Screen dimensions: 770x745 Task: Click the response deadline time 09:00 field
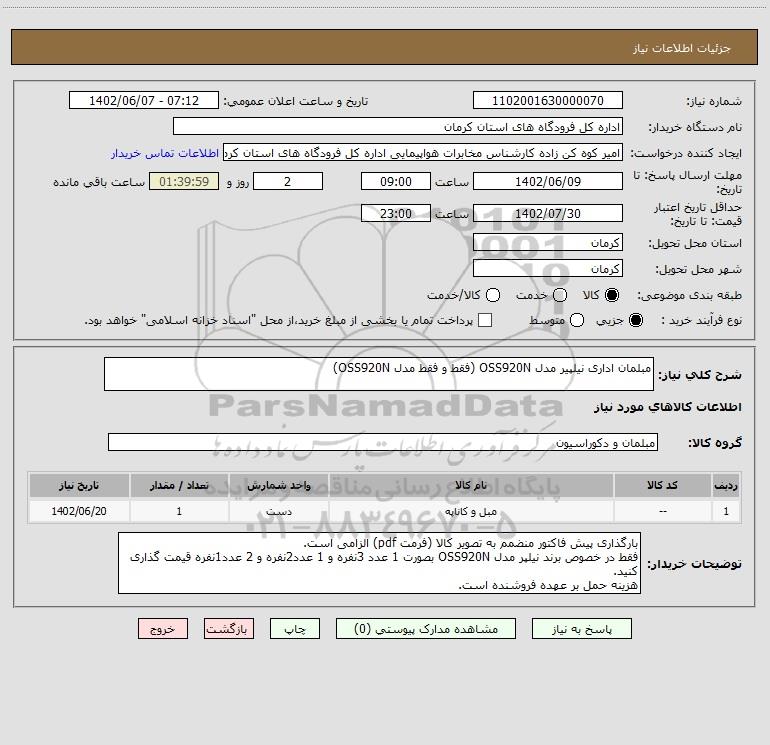click(396, 181)
